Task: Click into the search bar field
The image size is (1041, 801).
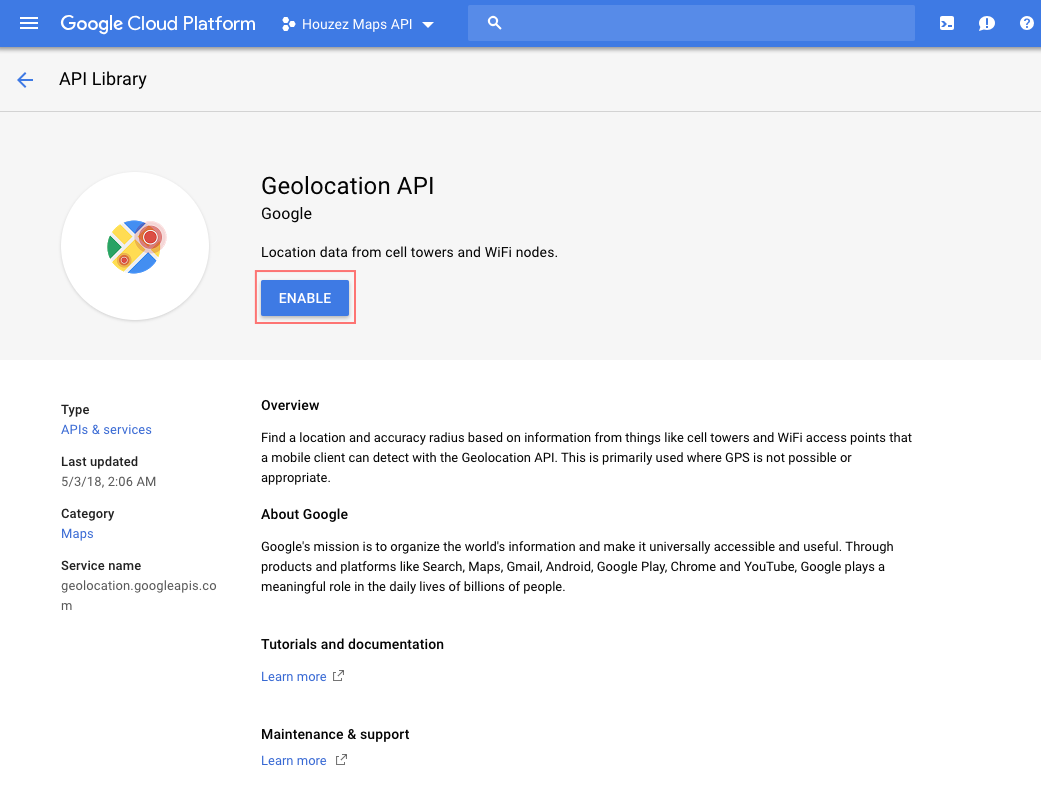Action: tap(690, 22)
